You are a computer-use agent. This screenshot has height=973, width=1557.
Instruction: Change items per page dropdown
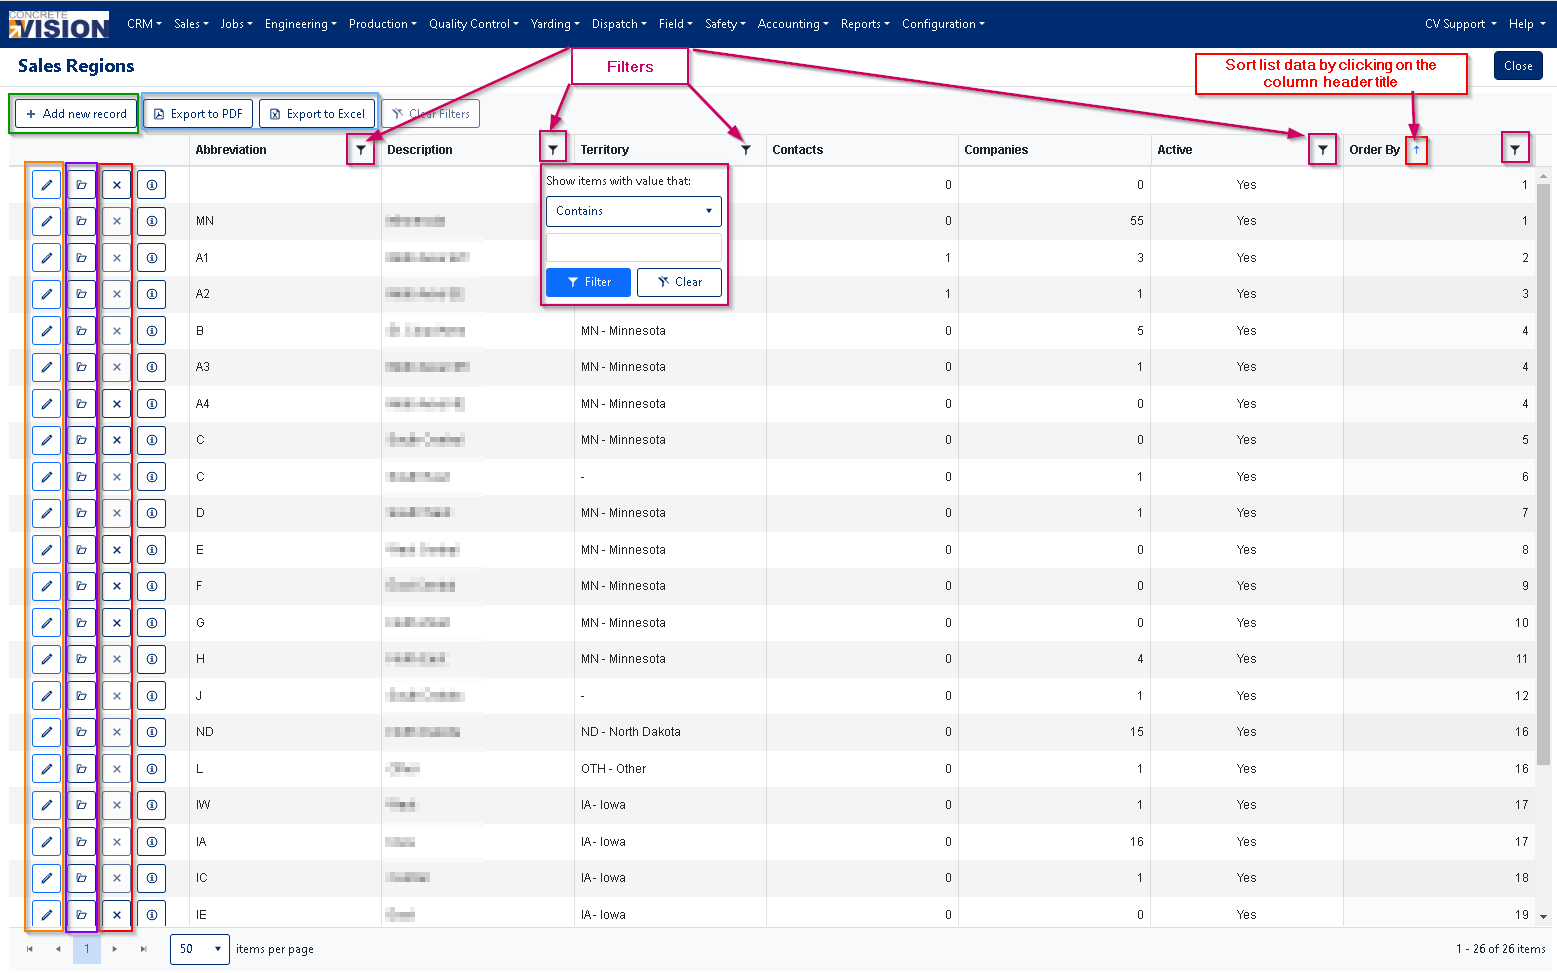click(x=200, y=949)
